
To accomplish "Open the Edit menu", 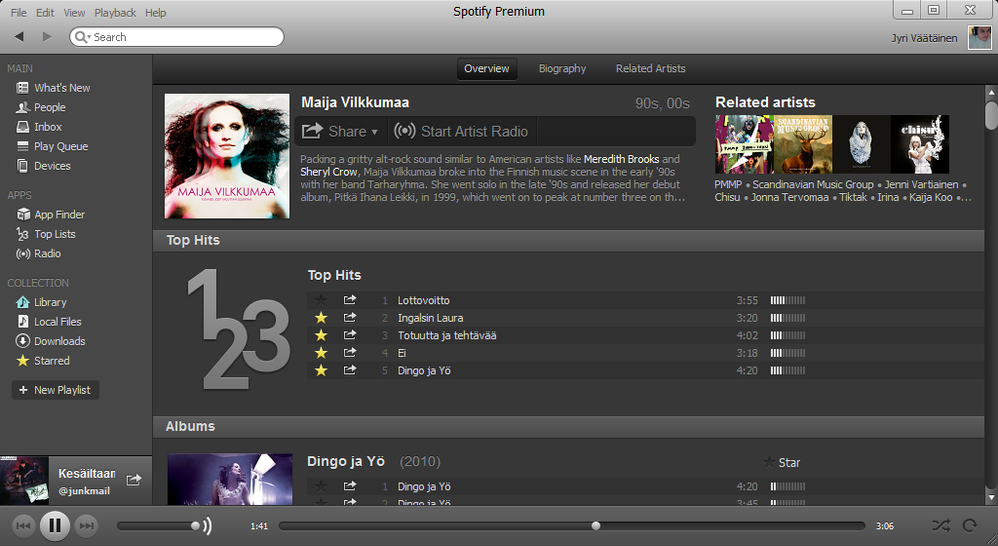I will (45, 13).
